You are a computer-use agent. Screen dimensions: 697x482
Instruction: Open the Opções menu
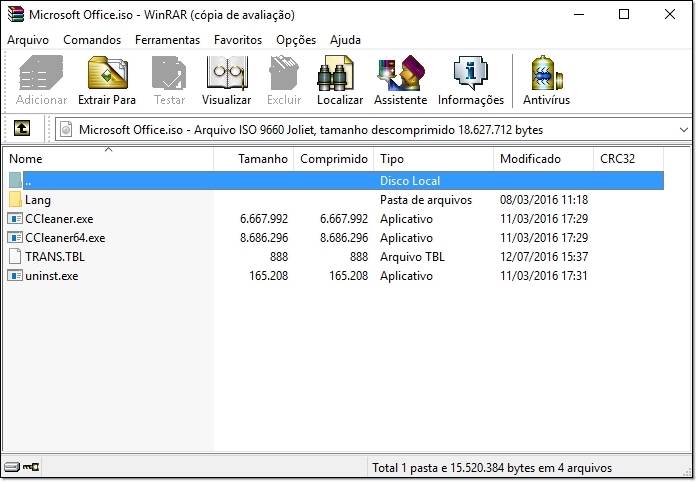tap(296, 40)
